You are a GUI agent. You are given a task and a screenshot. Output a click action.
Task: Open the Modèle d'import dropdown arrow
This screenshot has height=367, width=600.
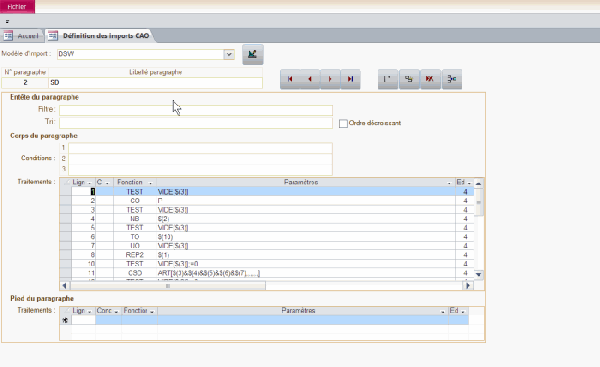click(229, 54)
